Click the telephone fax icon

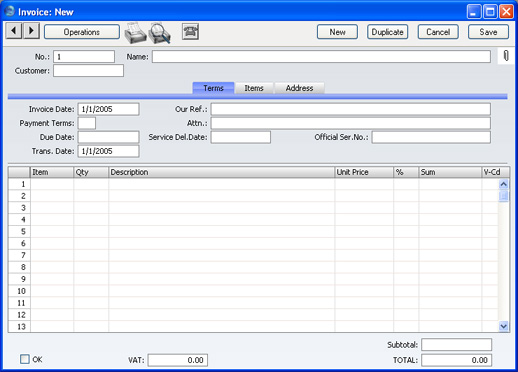coord(190,32)
